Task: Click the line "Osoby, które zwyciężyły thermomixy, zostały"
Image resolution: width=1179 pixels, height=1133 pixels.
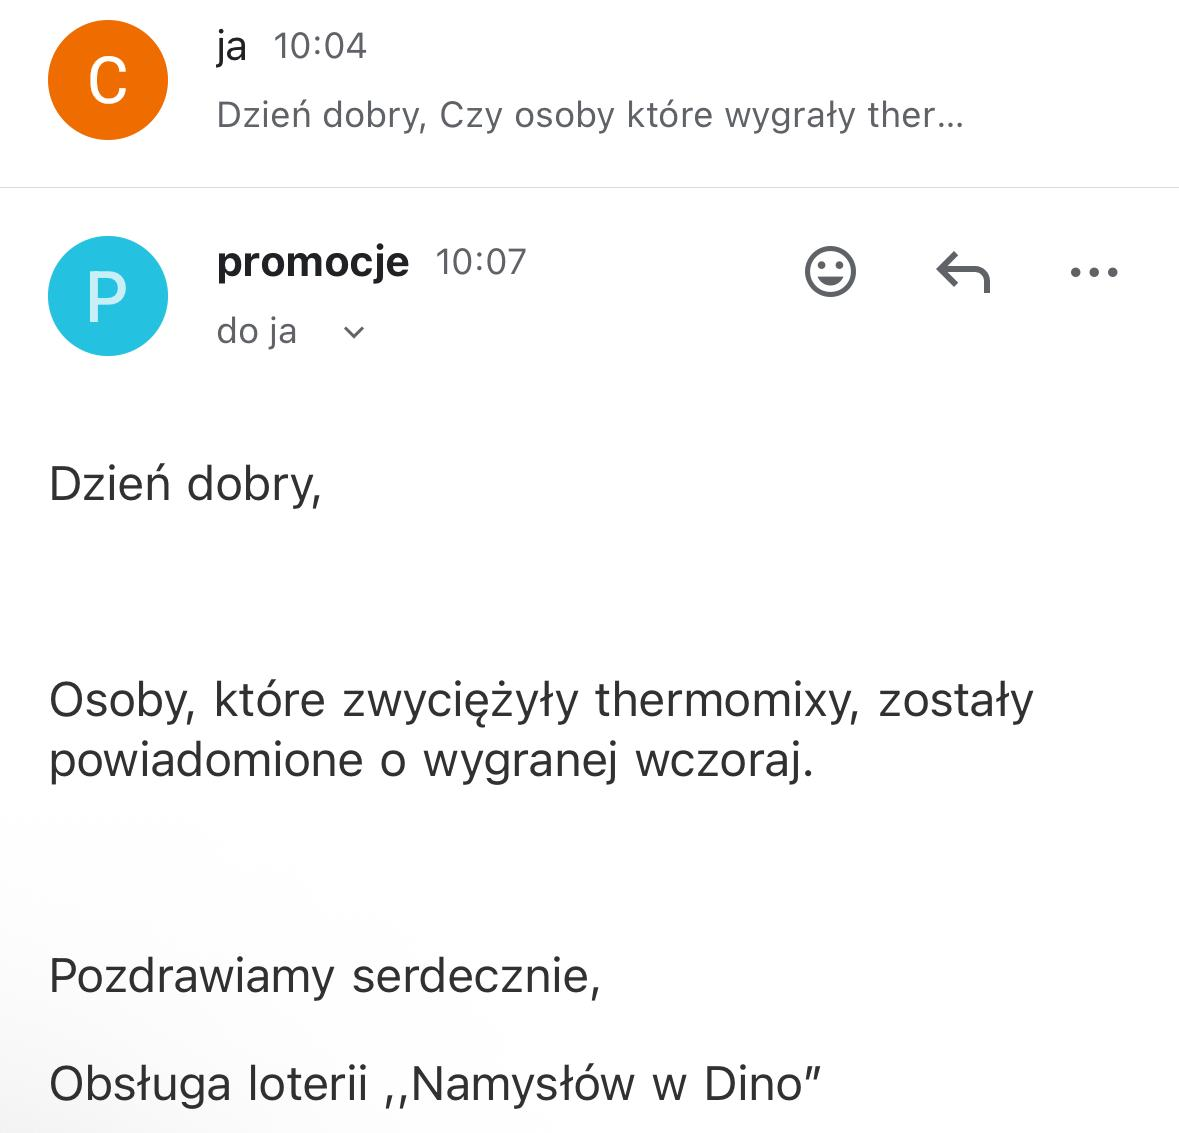Action: tap(540, 700)
